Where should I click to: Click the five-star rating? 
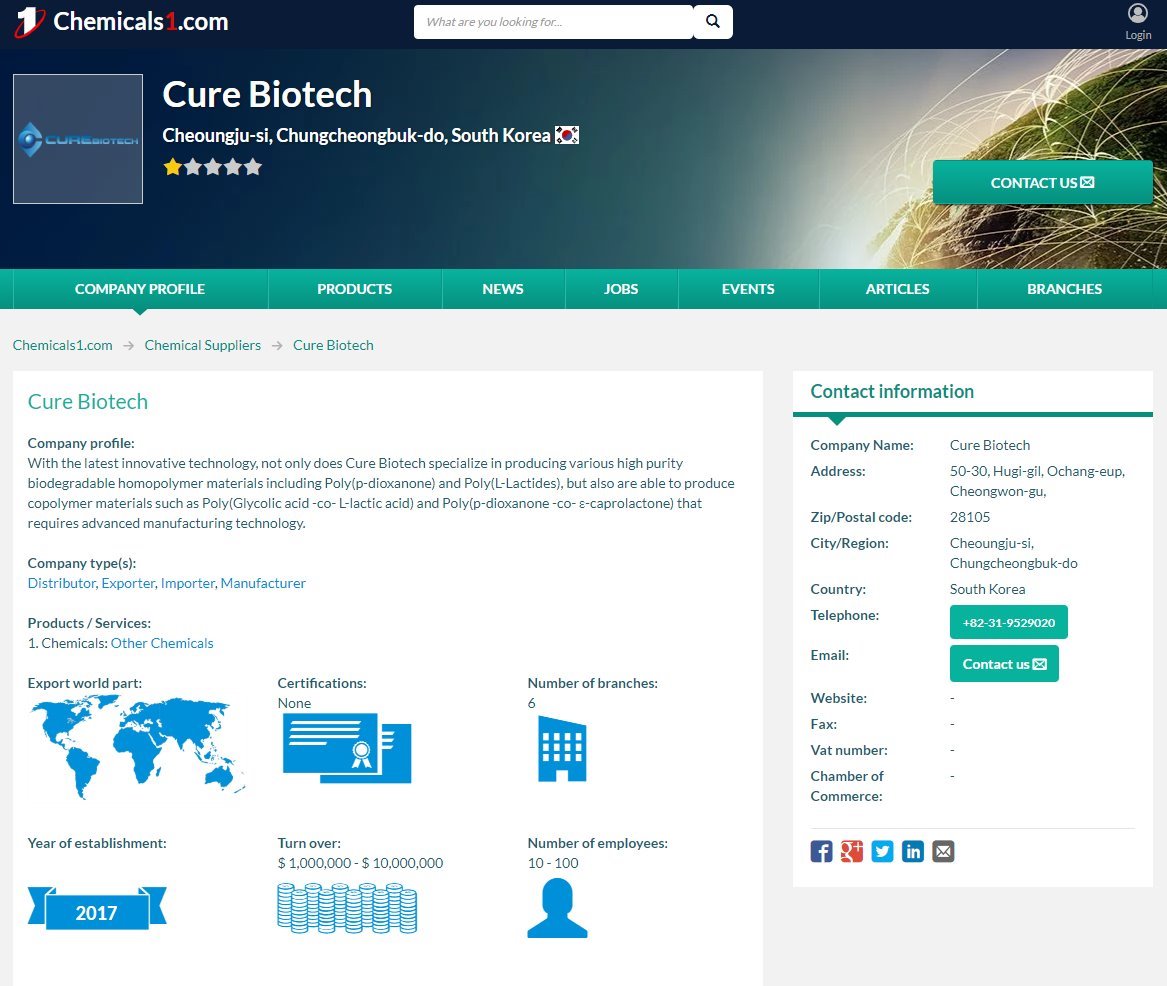pyautogui.click(x=213, y=167)
